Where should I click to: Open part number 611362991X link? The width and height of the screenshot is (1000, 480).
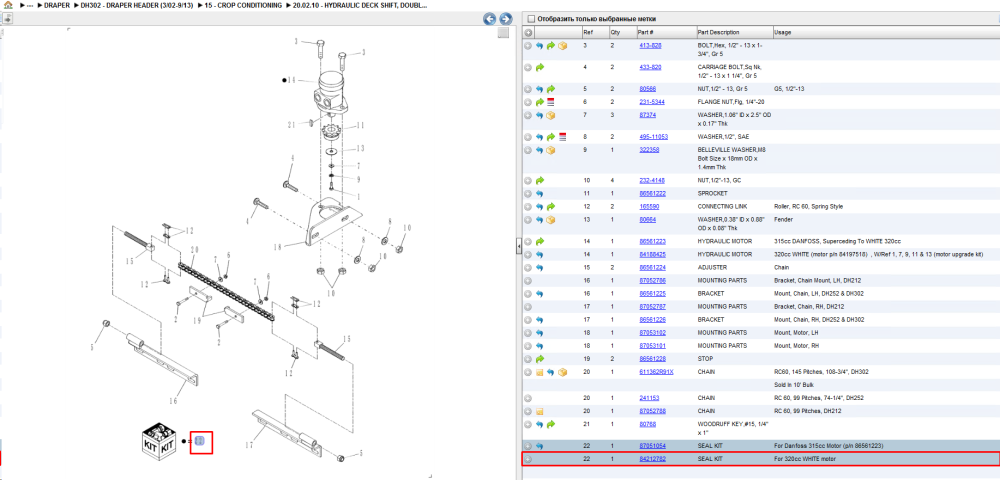coord(656,372)
